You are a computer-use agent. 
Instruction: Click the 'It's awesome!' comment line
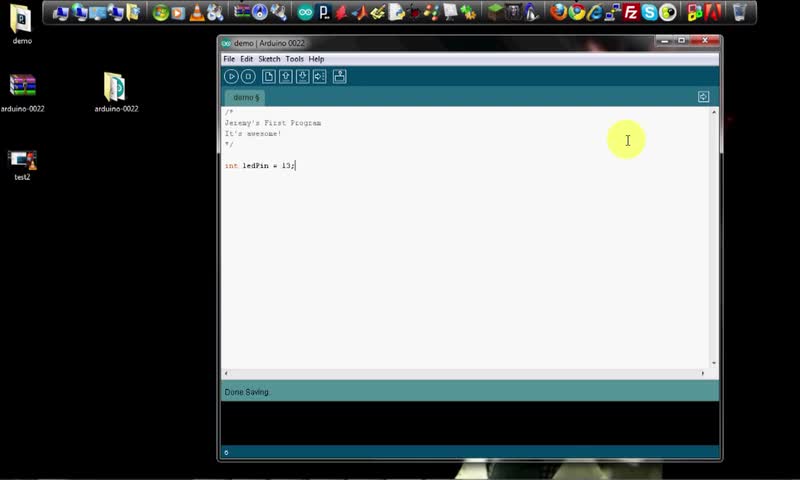tap(253, 134)
